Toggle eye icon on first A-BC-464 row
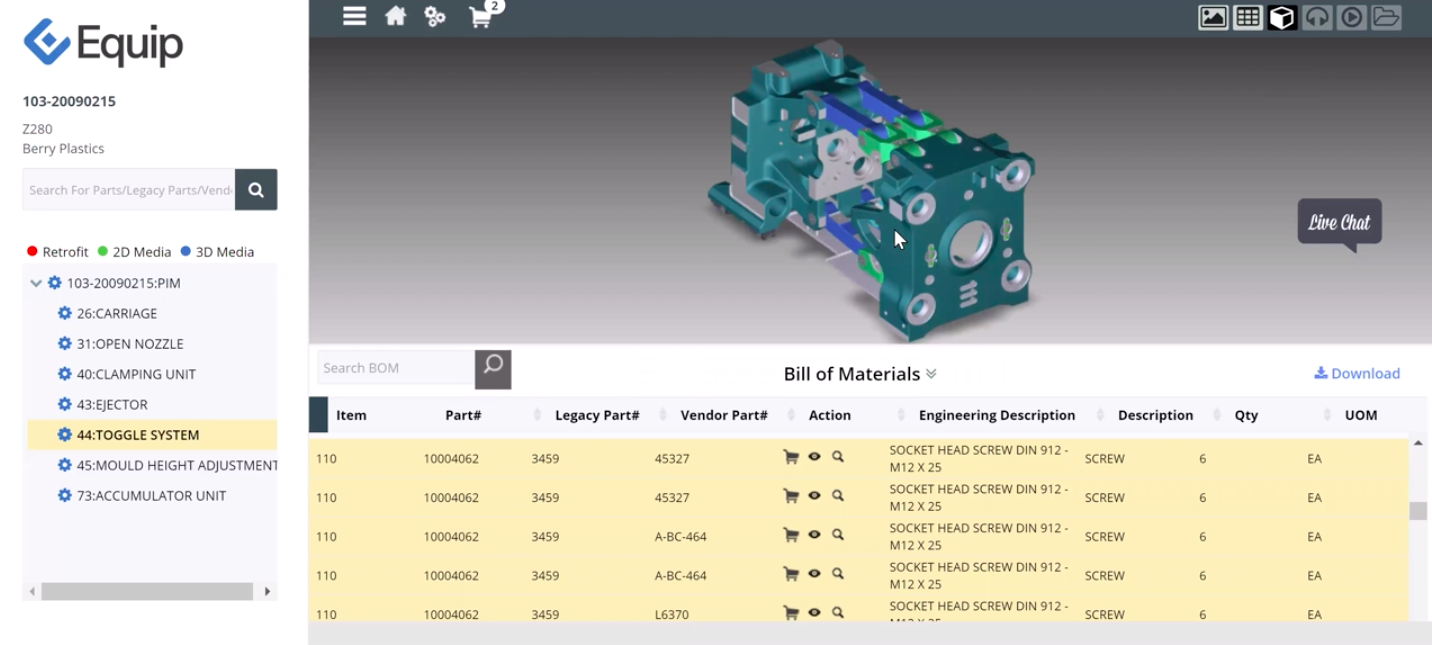The image size is (1432, 645). [814, 535]
